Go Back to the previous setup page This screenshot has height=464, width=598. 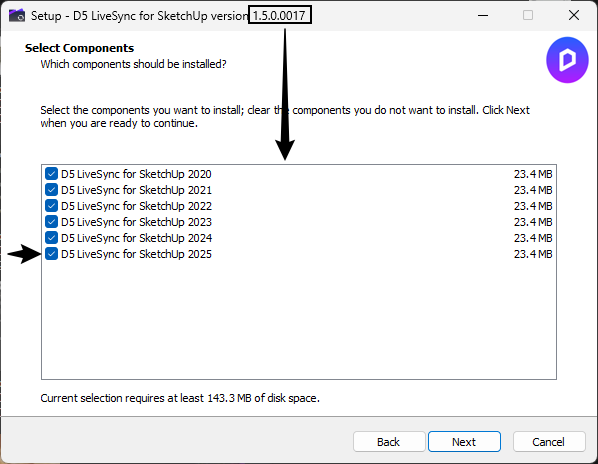[x=389, y=442]
